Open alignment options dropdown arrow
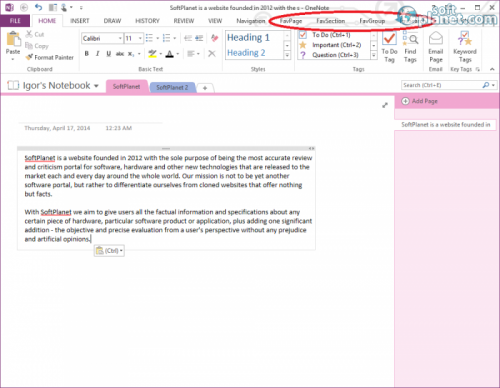 [198, 54]
